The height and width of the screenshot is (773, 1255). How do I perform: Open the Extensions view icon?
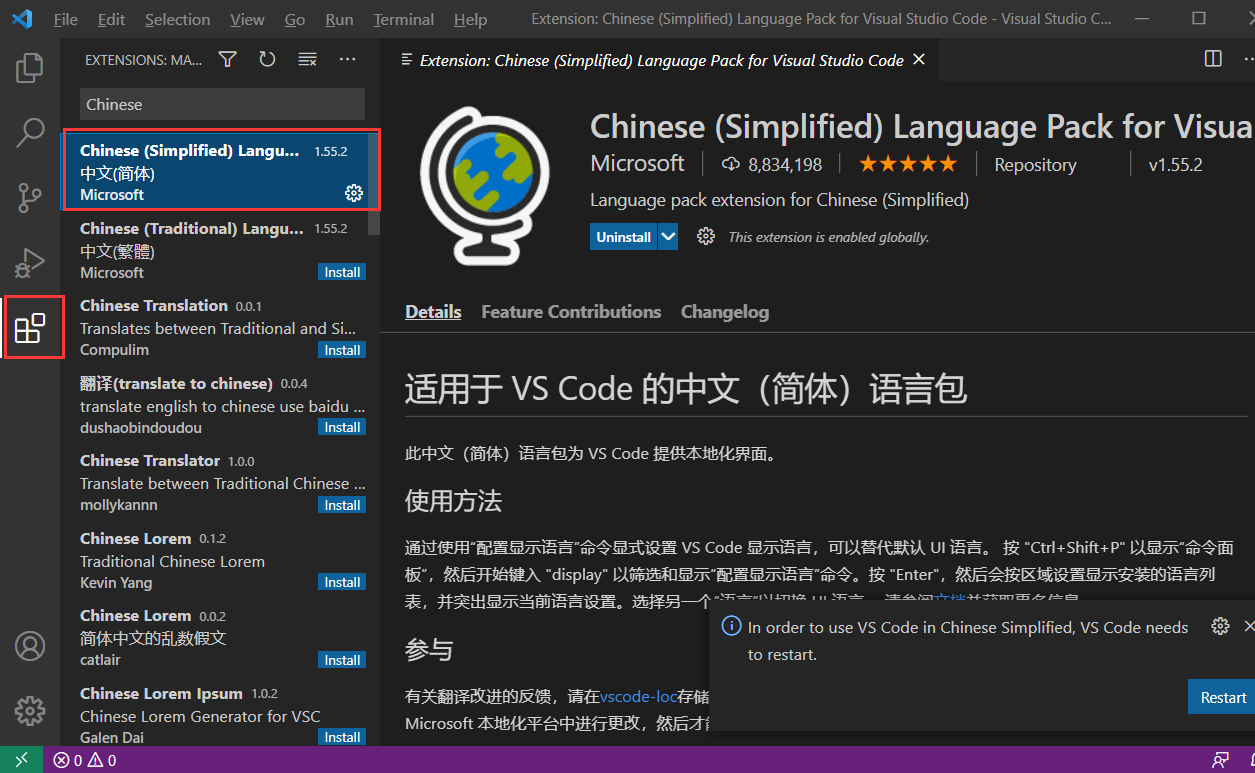[30, 327]
